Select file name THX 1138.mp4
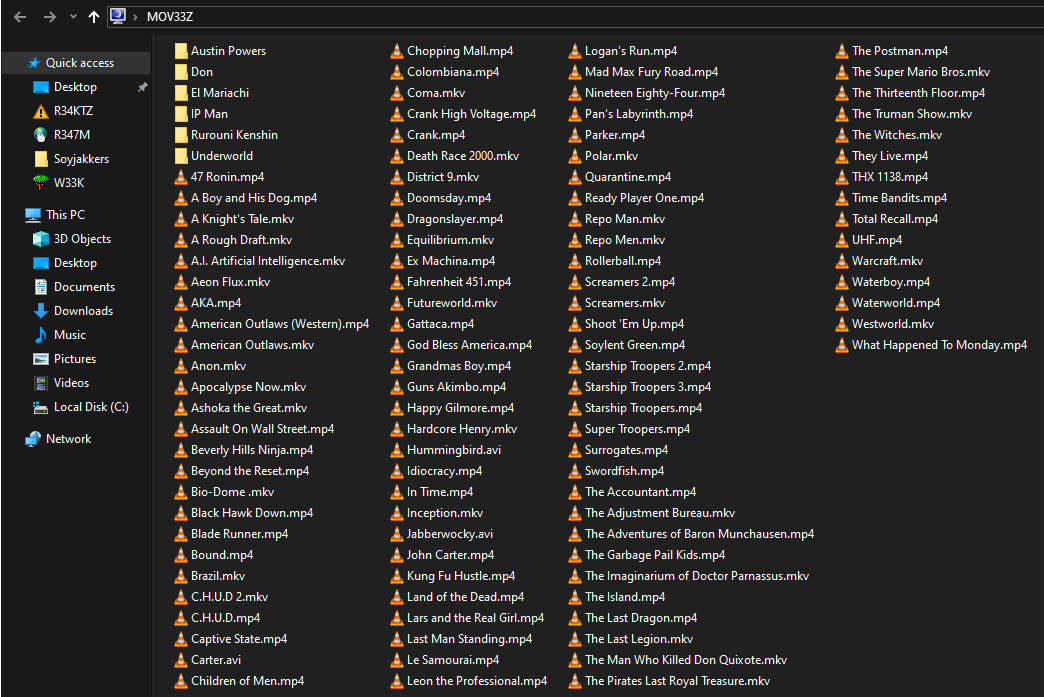Screen dimensions: 1044x697 pyautogui.click(x=890, y=176)
